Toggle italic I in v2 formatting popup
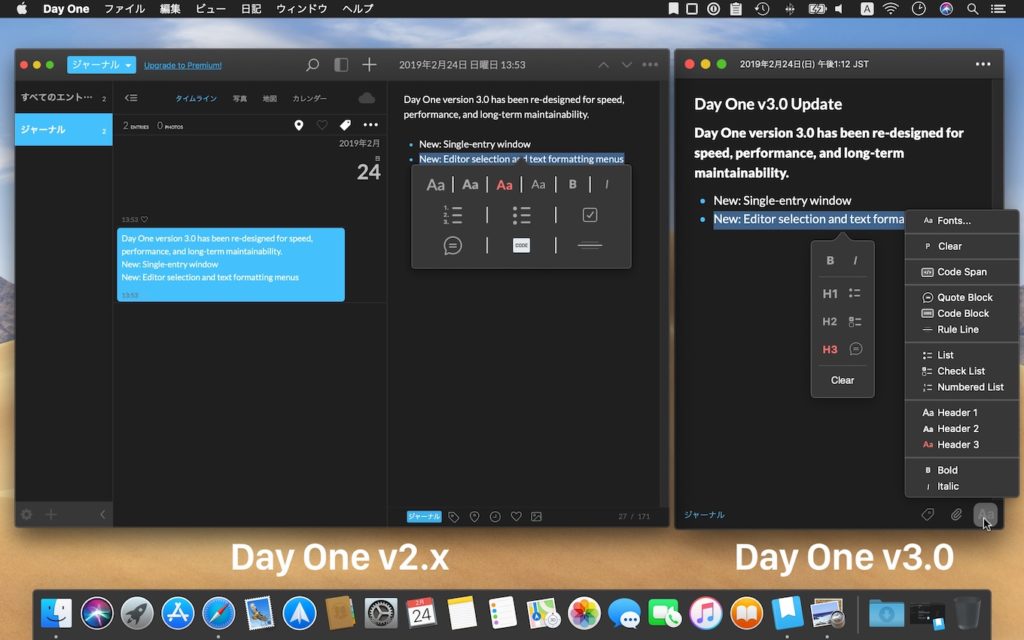This screenshot has height=640, width=1024. point(607,184)
